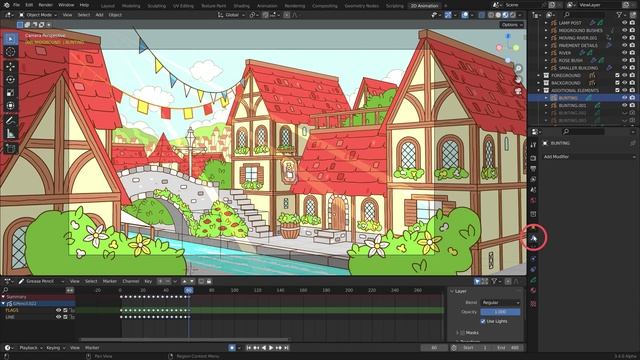Toggle camera view gizmo in viewport
This screenshot has width=640, height=360.
518,91
